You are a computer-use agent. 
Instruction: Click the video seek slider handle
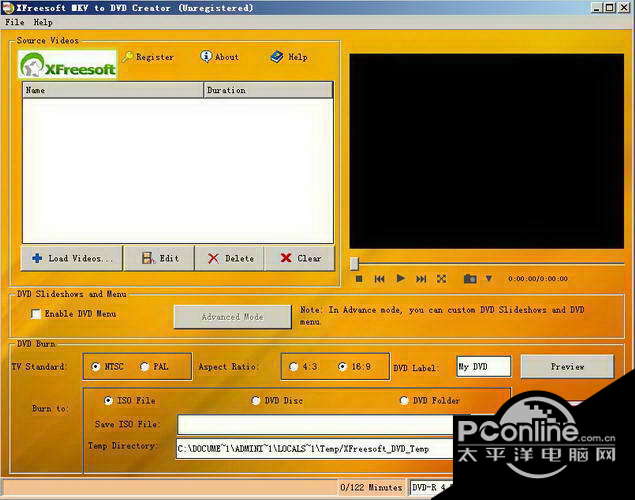354,264
